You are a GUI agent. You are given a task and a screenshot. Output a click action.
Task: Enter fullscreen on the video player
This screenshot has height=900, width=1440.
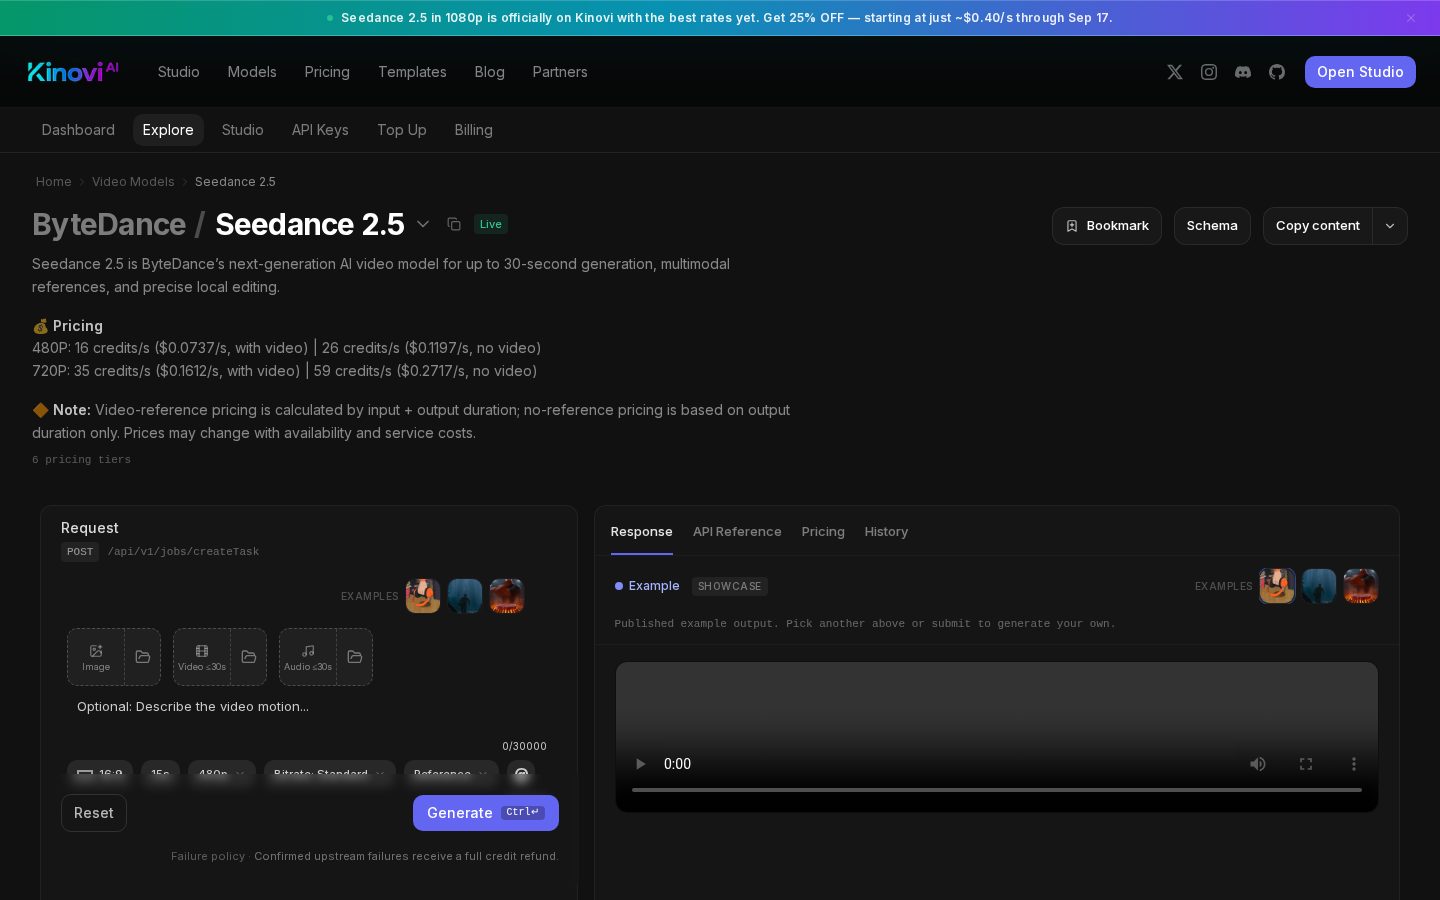point(1306,764)
